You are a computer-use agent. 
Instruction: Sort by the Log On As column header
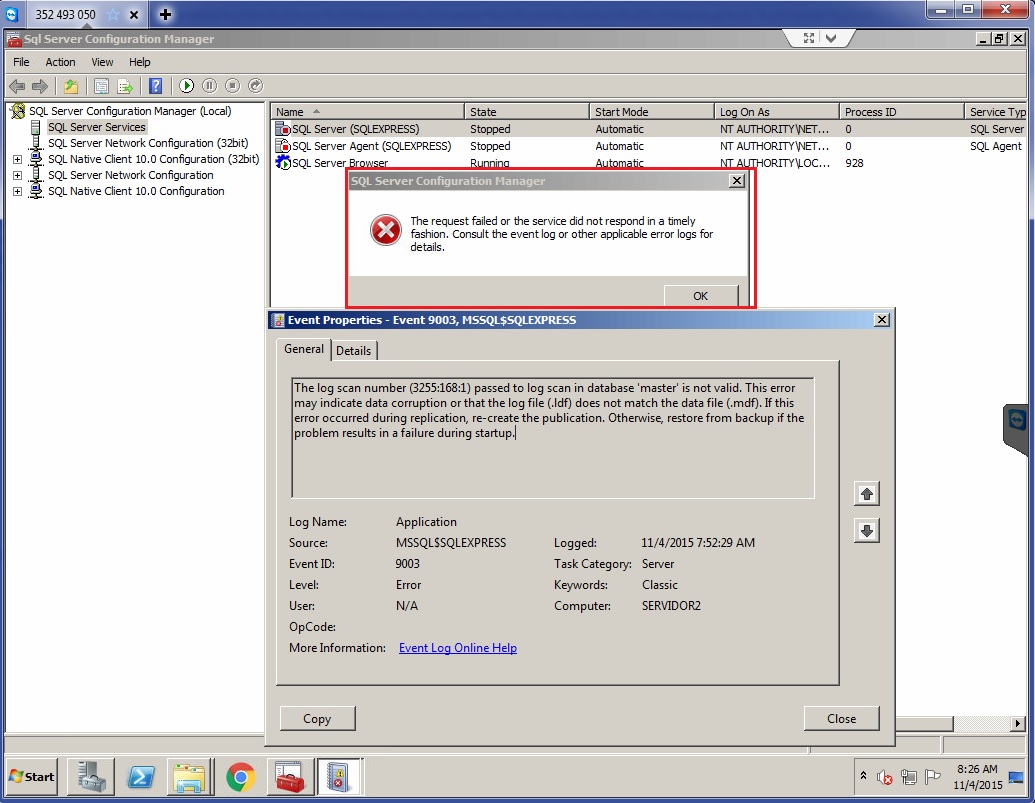click(776, 112)
